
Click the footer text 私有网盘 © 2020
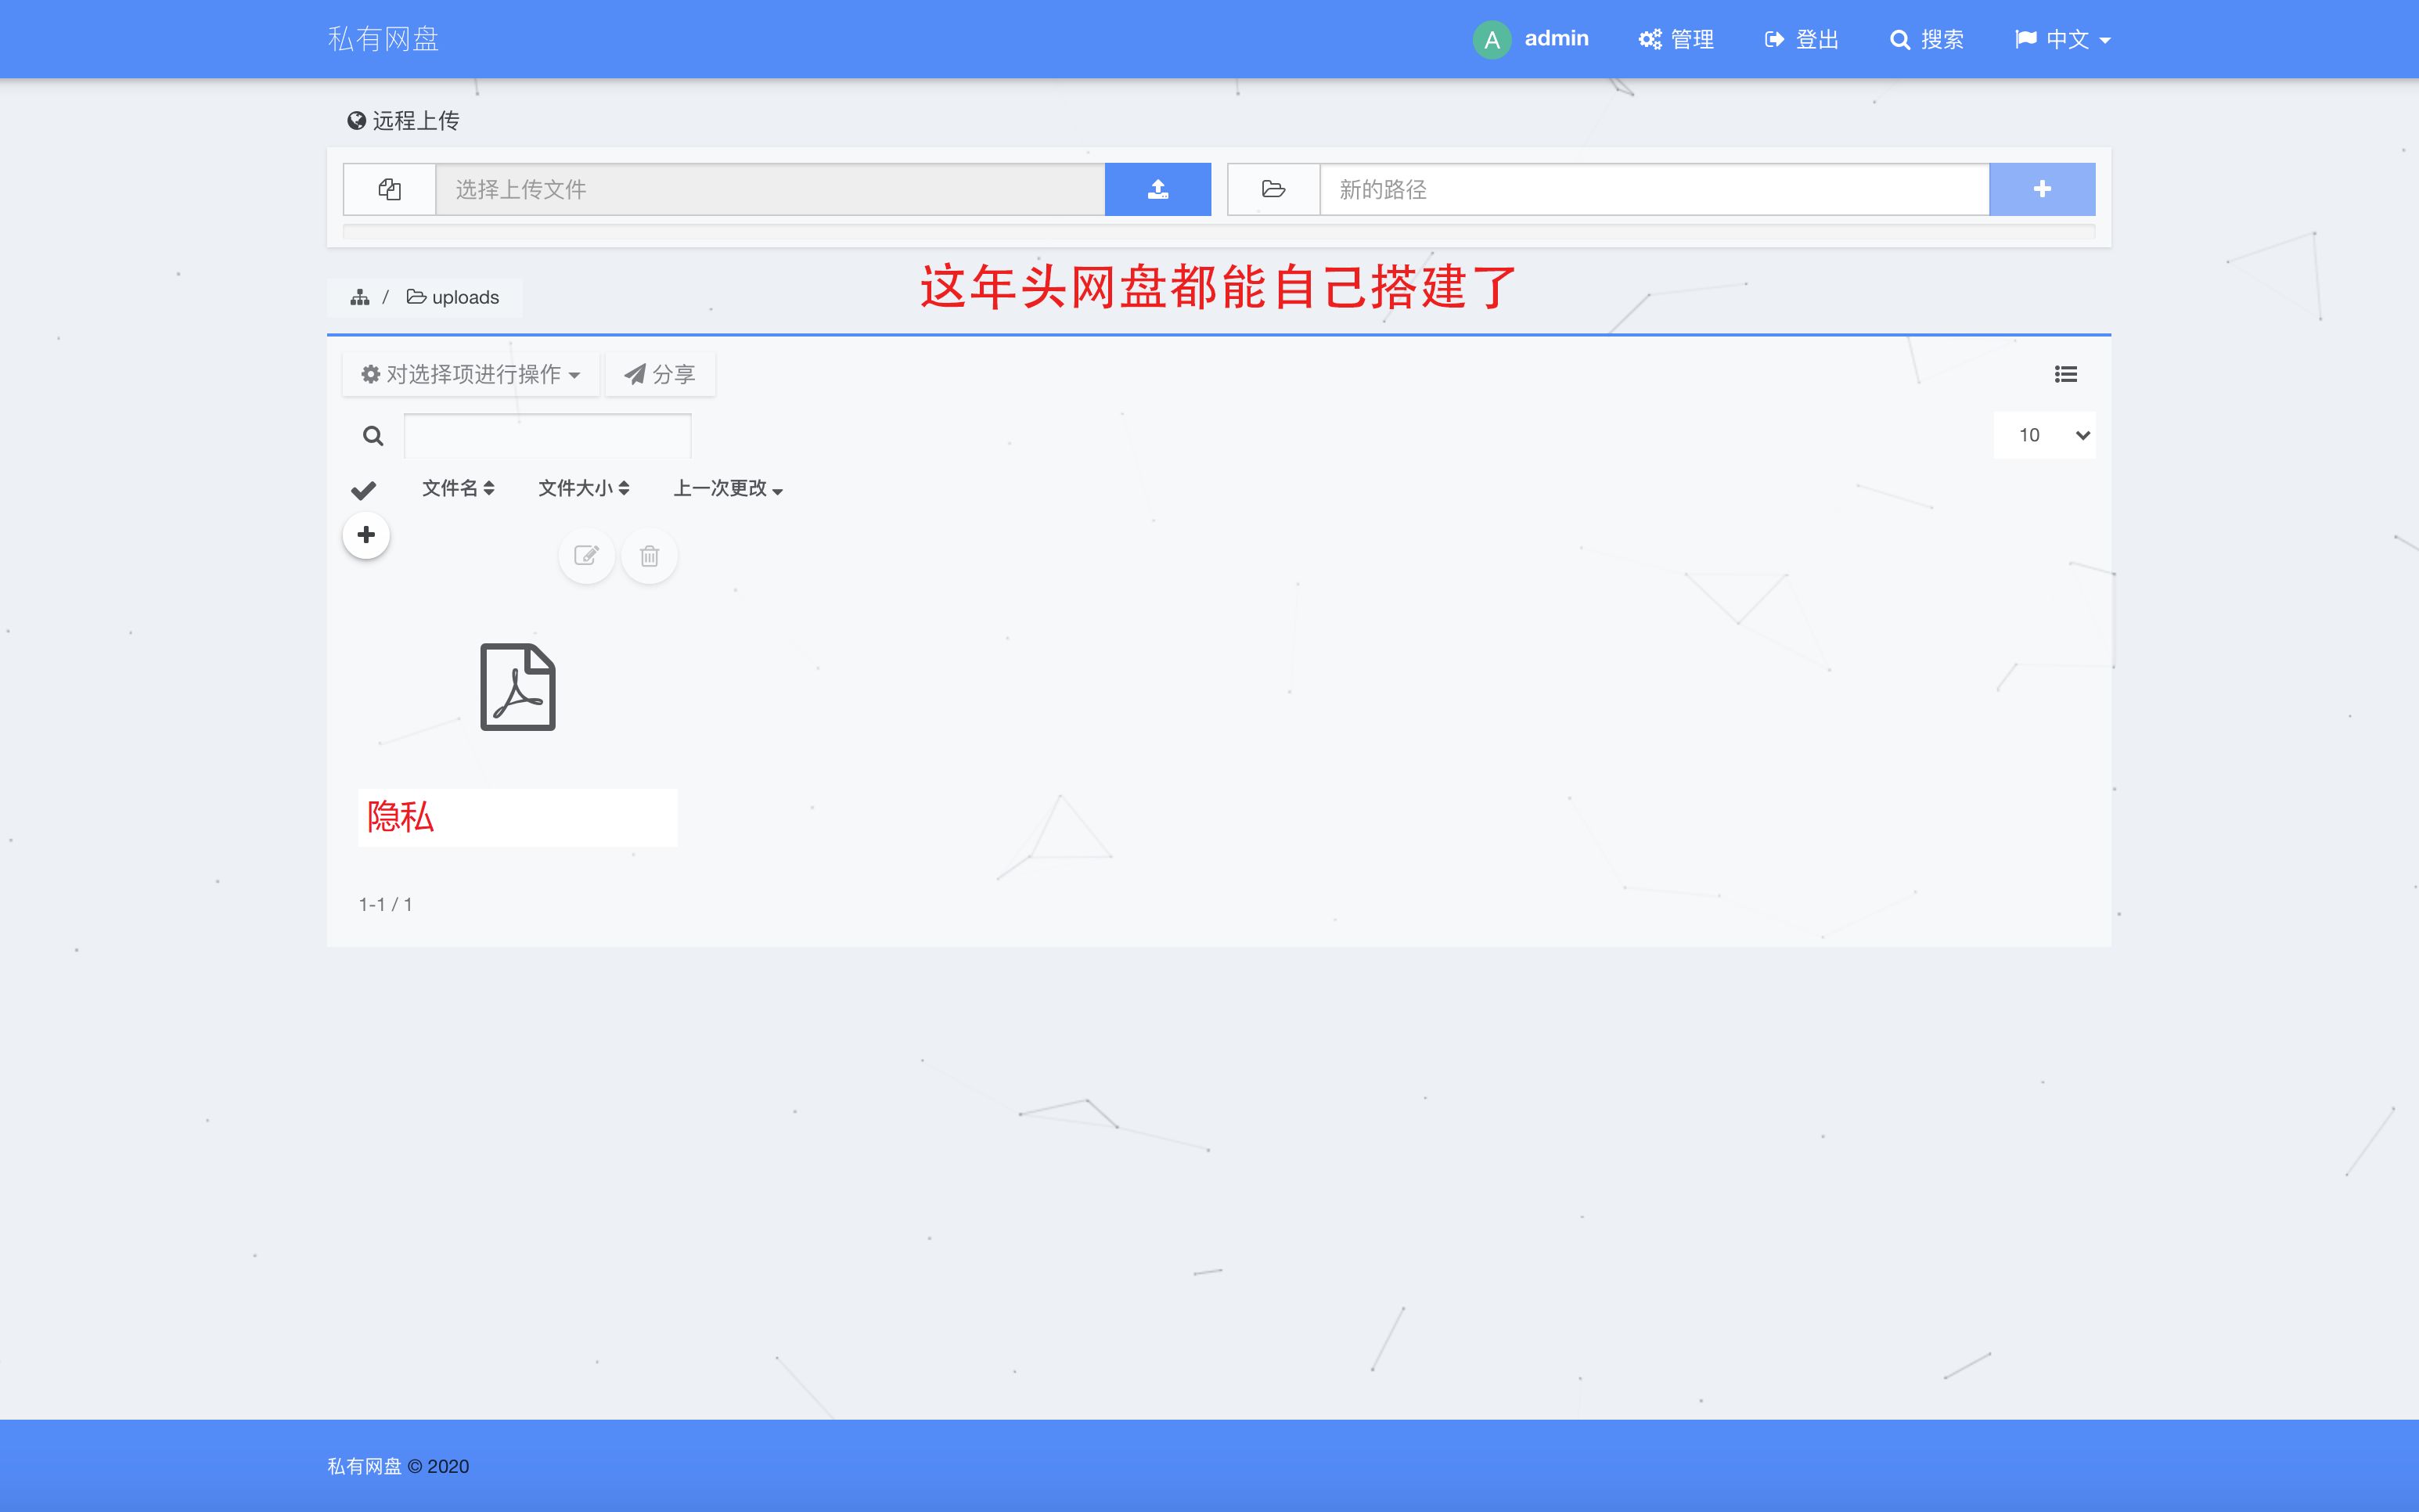click(398, 1466)
